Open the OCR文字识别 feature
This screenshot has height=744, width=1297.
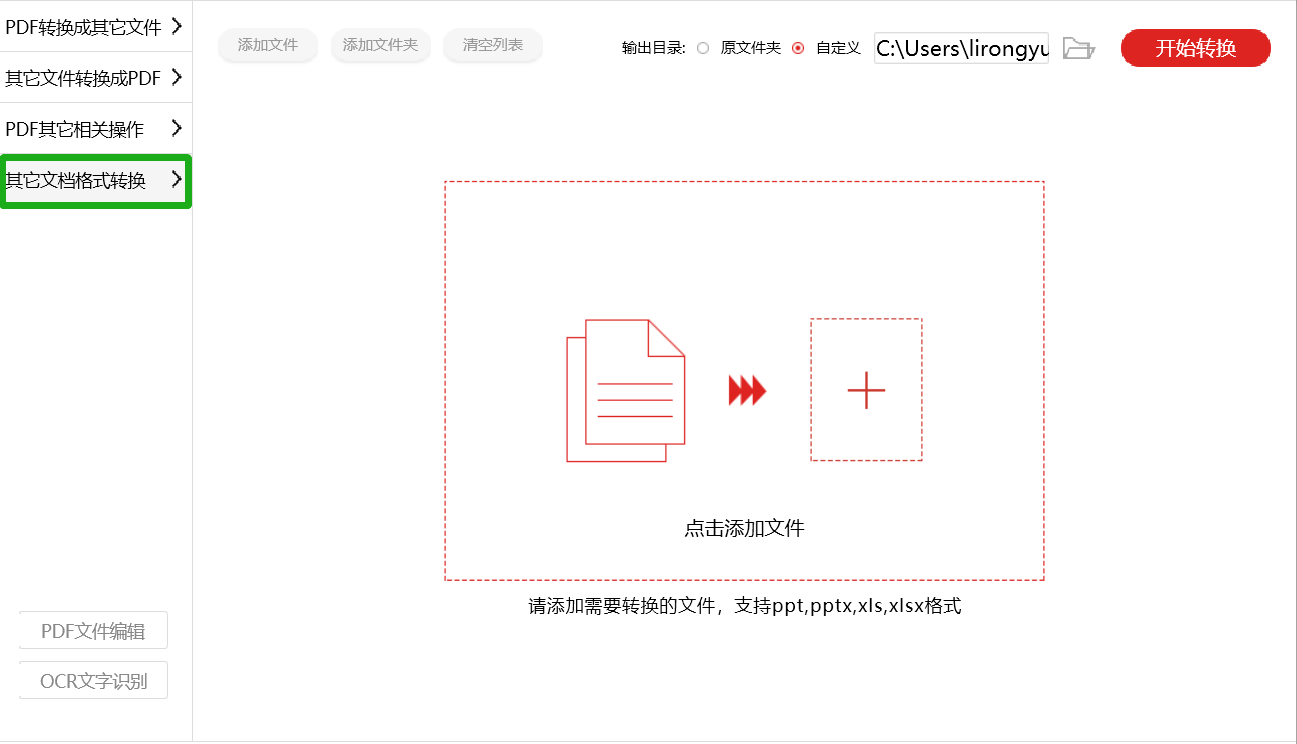93,679
